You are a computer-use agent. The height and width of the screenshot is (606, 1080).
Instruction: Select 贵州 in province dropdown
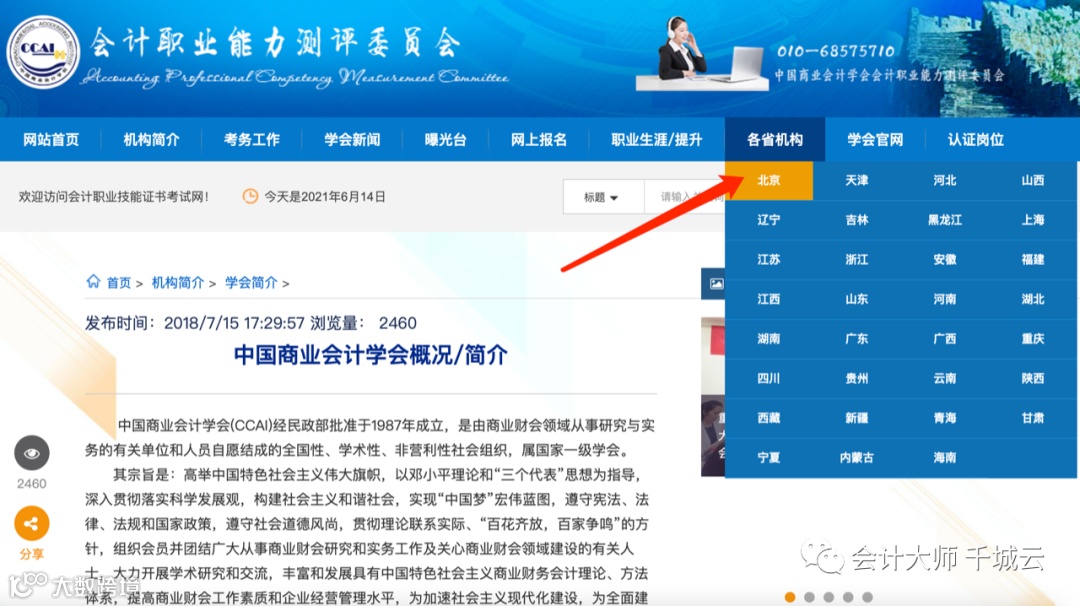[x=857, y=378]
